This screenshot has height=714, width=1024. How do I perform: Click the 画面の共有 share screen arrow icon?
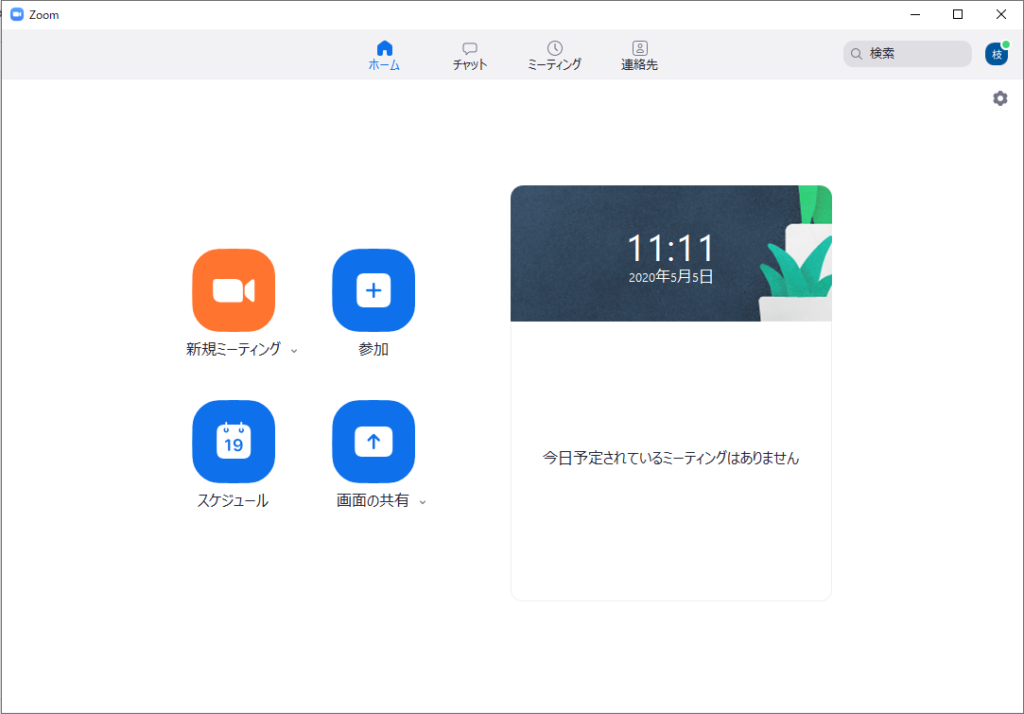(x=374, y=442)
